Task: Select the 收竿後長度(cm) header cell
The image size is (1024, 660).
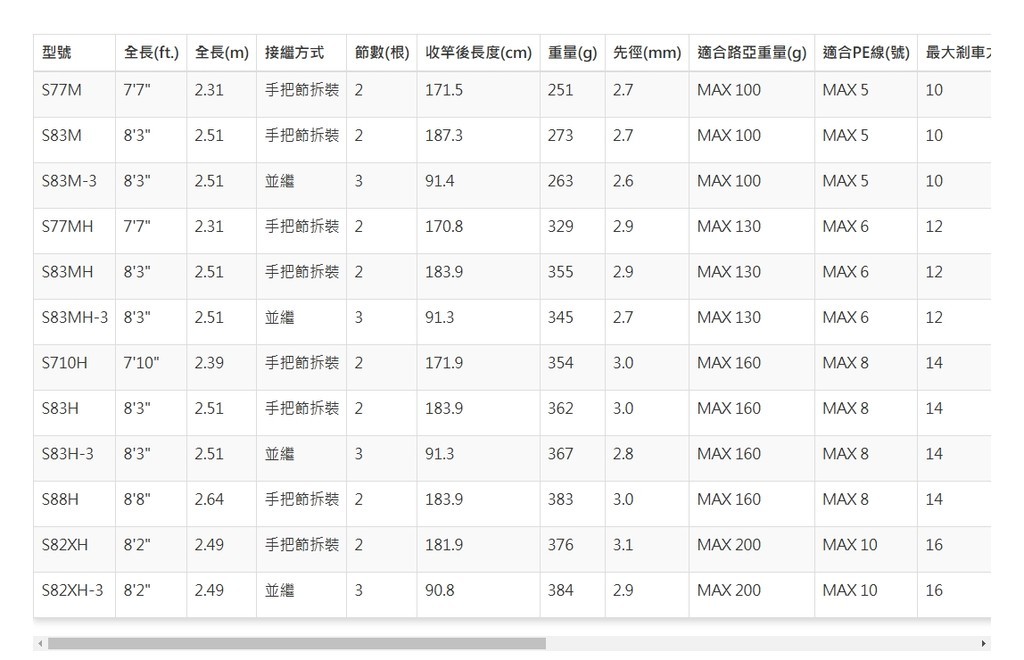Action: pos(478,52)
